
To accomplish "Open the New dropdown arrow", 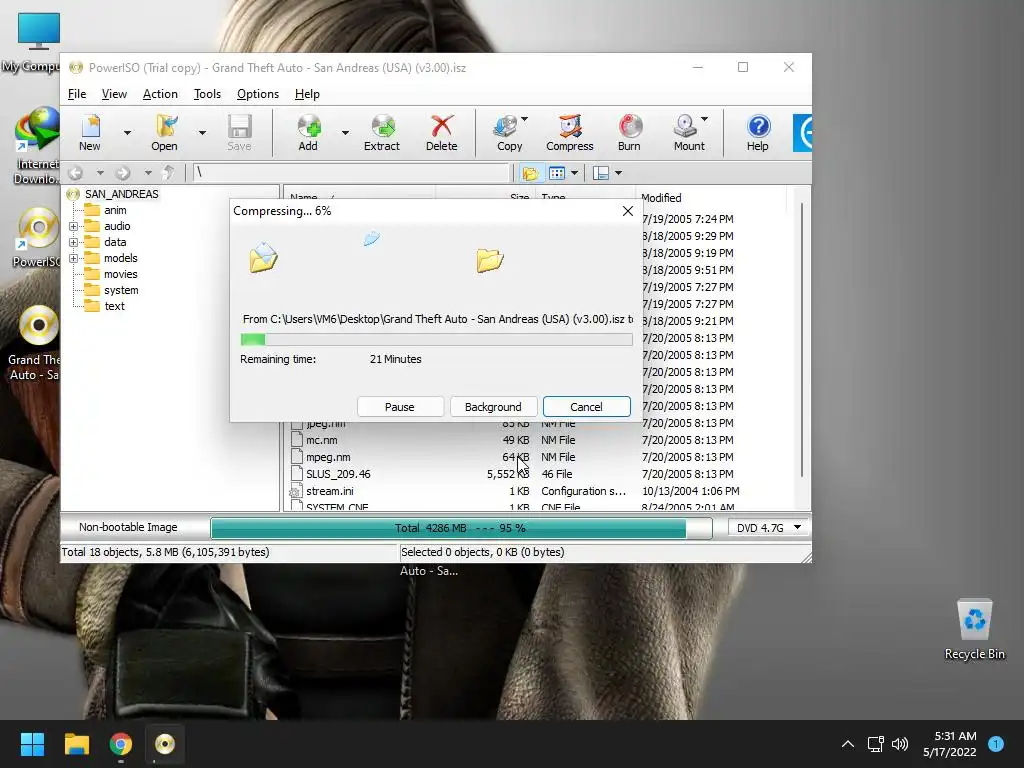I will click(x=127, y=133).
